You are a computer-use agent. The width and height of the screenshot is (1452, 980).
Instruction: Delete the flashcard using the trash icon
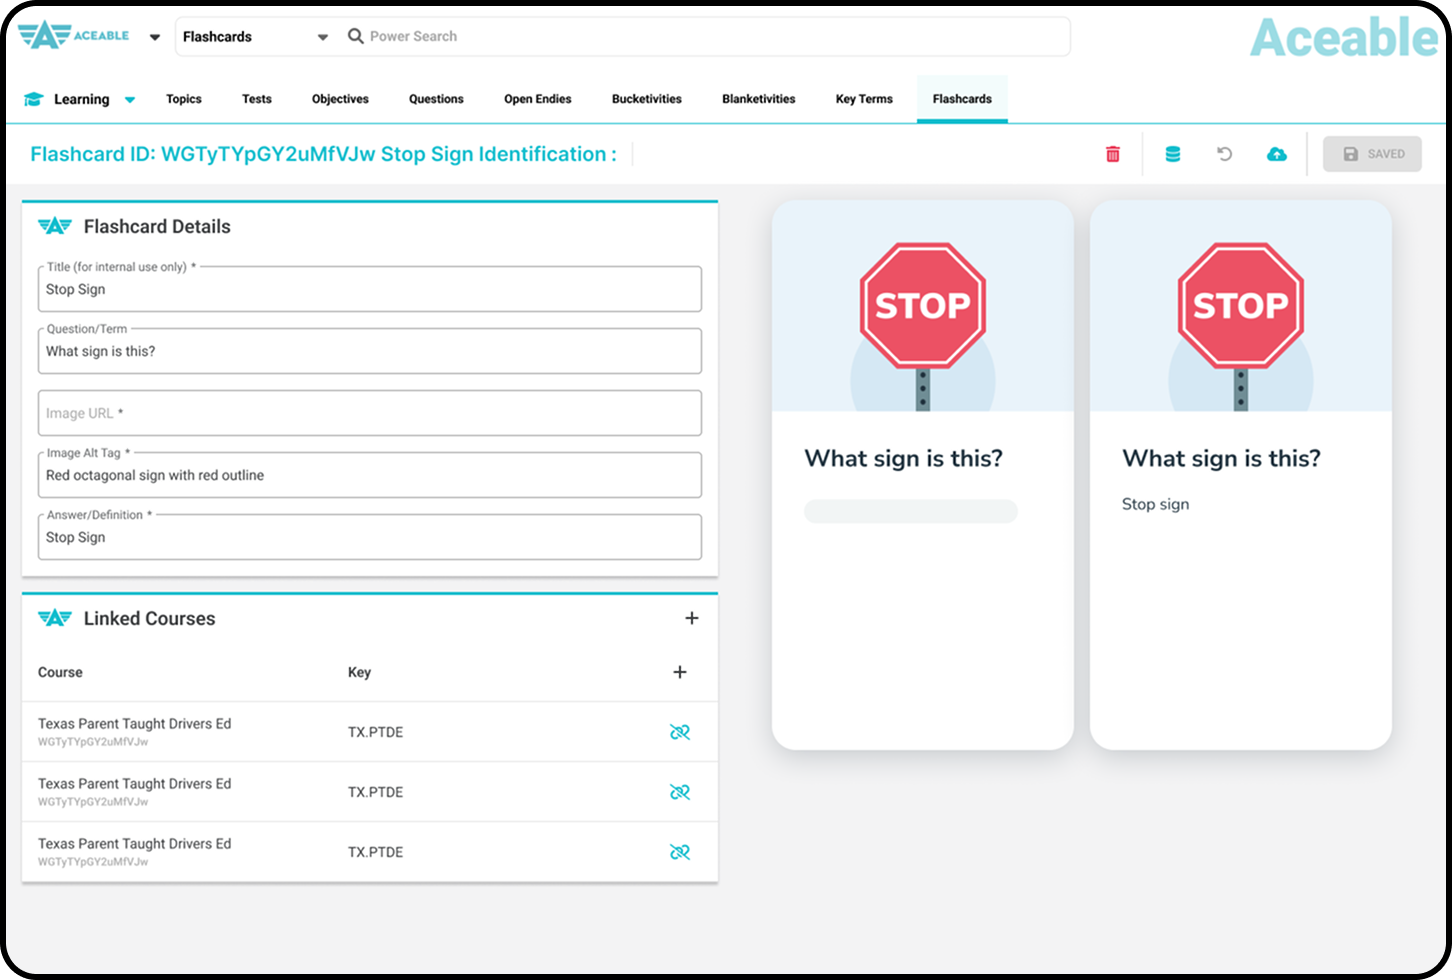pyautogui.click(x=1112, y=154)
